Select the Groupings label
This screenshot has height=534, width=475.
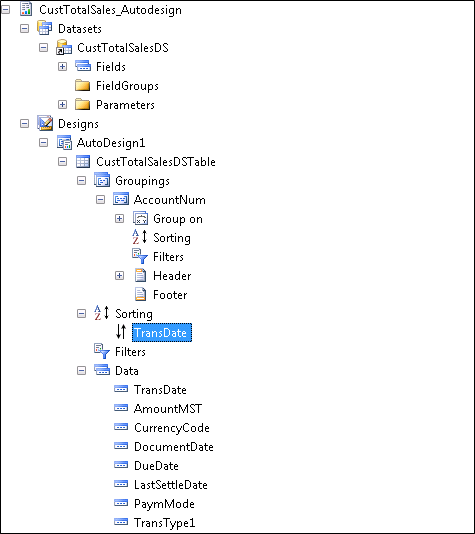pyautogui.click(x=142, y=181)
